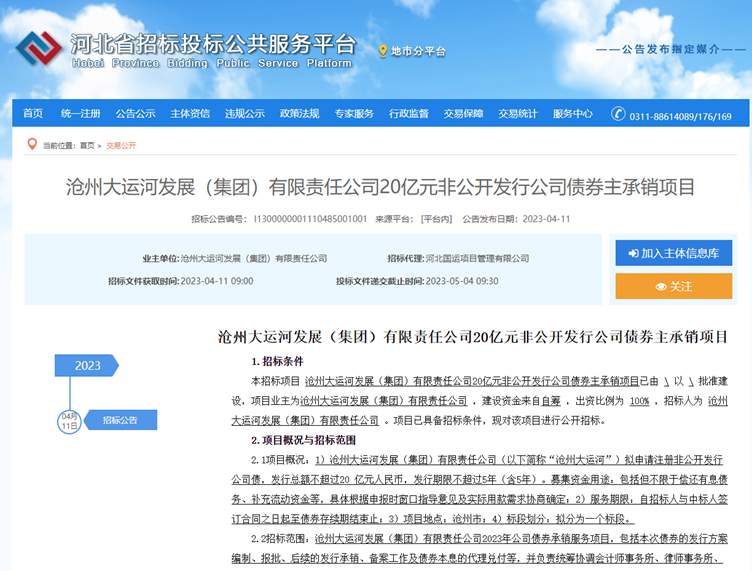
Task: Click the 04月11日 date circle
Action: (69, 420)
